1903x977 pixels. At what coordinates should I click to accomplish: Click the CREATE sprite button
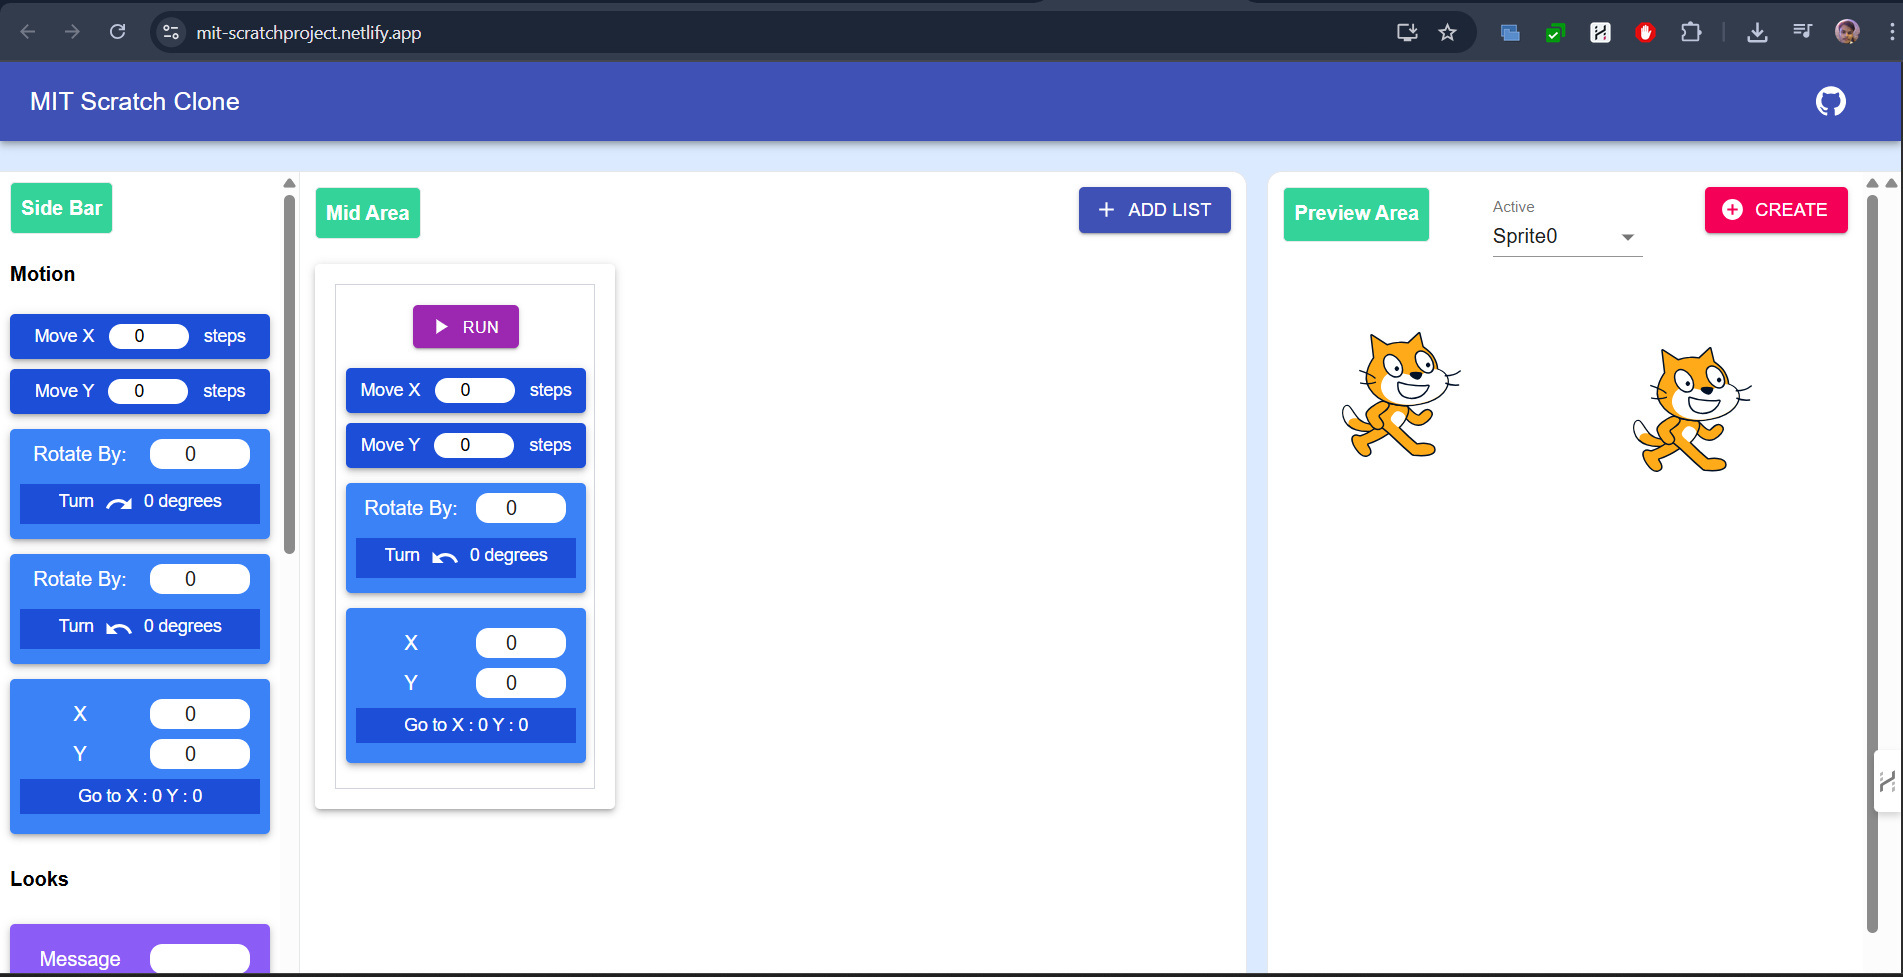(1776, 210)
